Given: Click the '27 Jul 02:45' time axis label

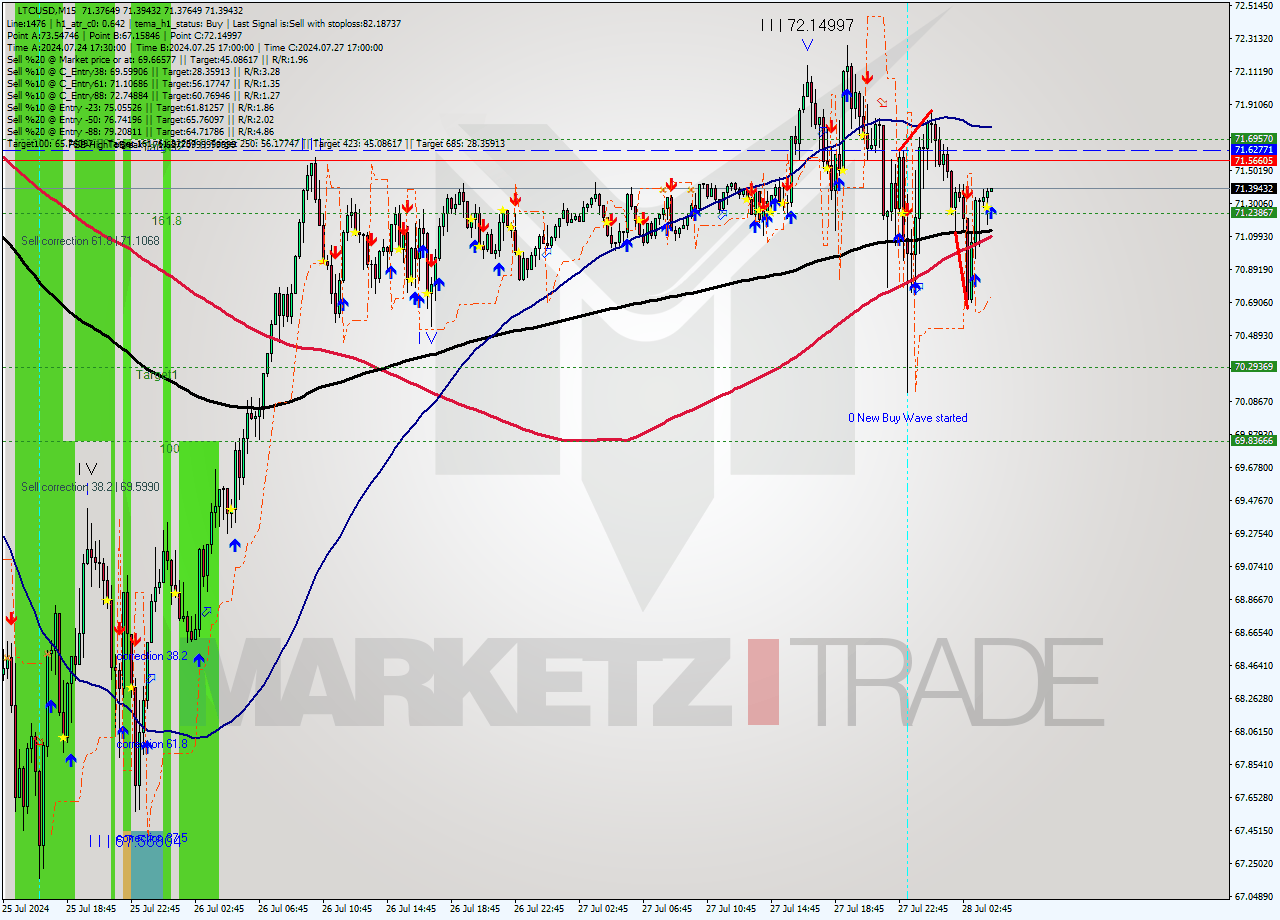Looking at the screenshot, I should click(x=603, y=909).
